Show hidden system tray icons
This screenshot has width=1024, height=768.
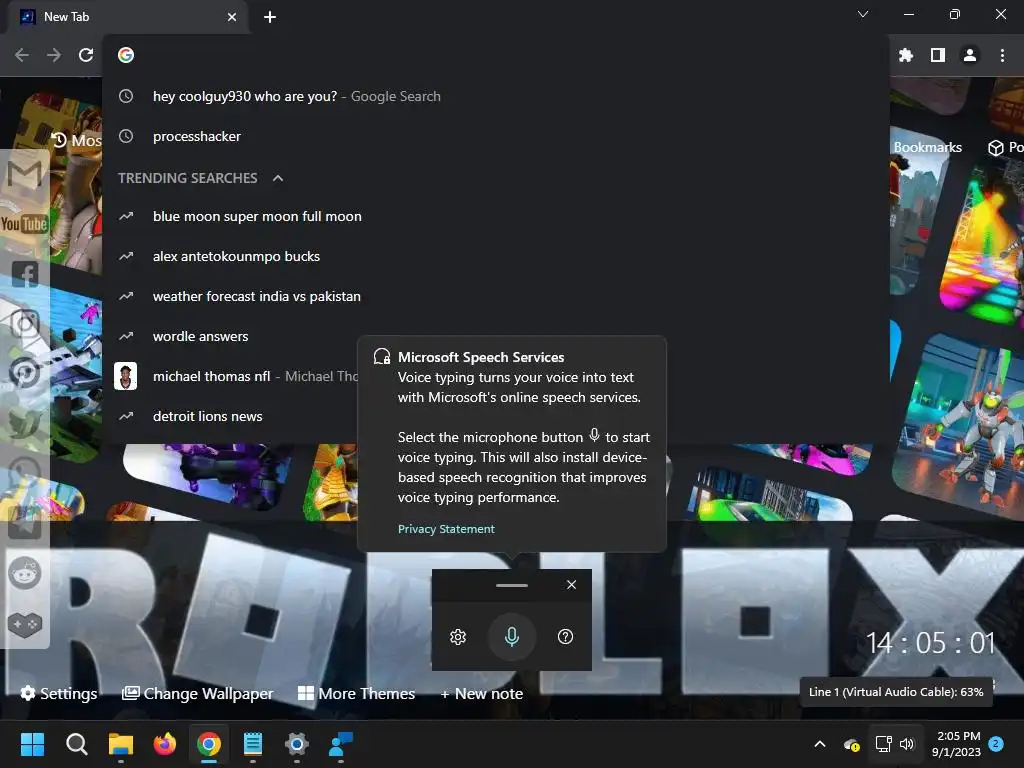820,744
